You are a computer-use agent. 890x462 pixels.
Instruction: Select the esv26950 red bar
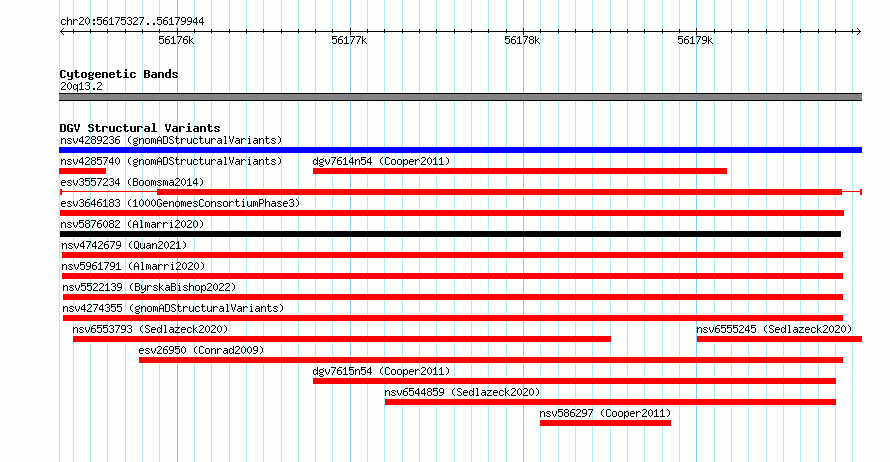pyautogui.click(x=491, y=360)
